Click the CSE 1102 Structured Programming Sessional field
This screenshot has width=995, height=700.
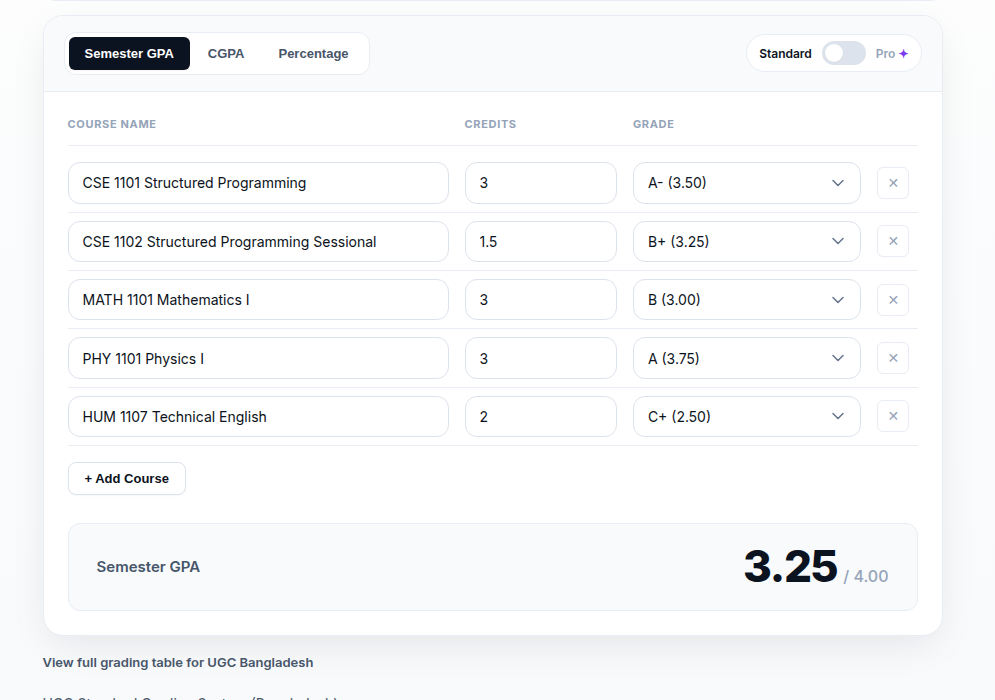point(258,241)
